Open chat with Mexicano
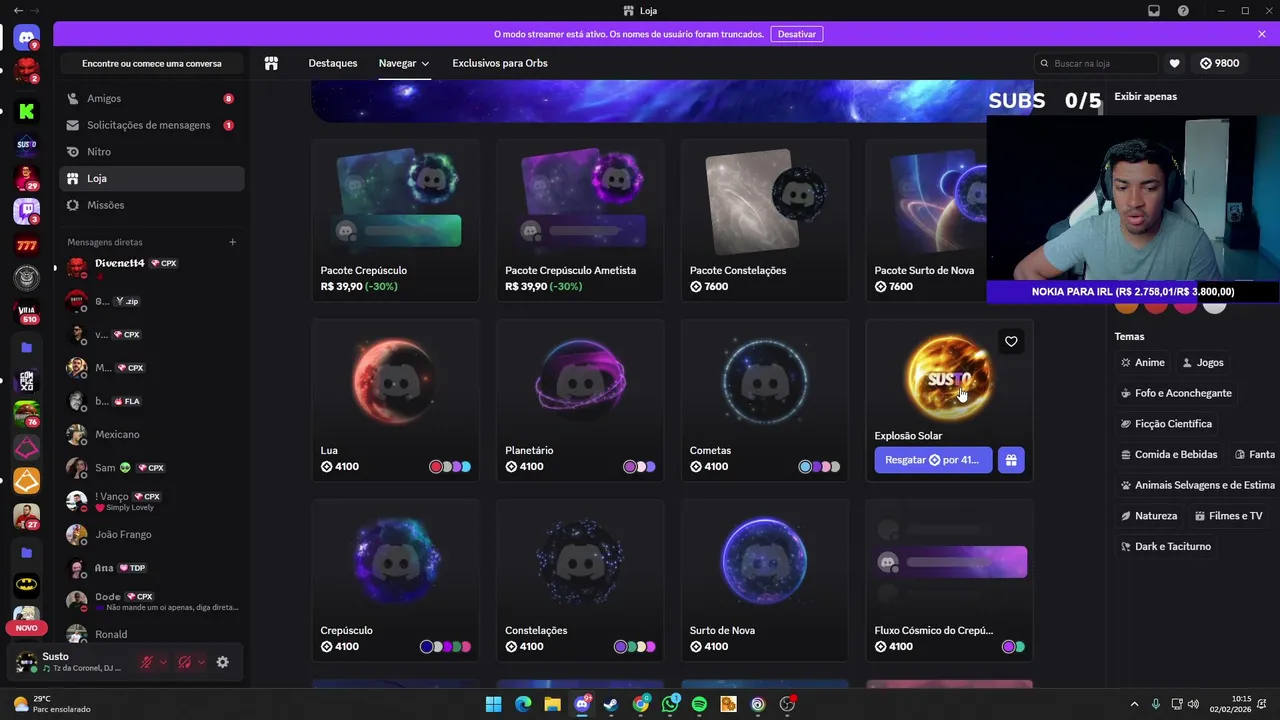The image size is (1280, 720). click(152, 435)
